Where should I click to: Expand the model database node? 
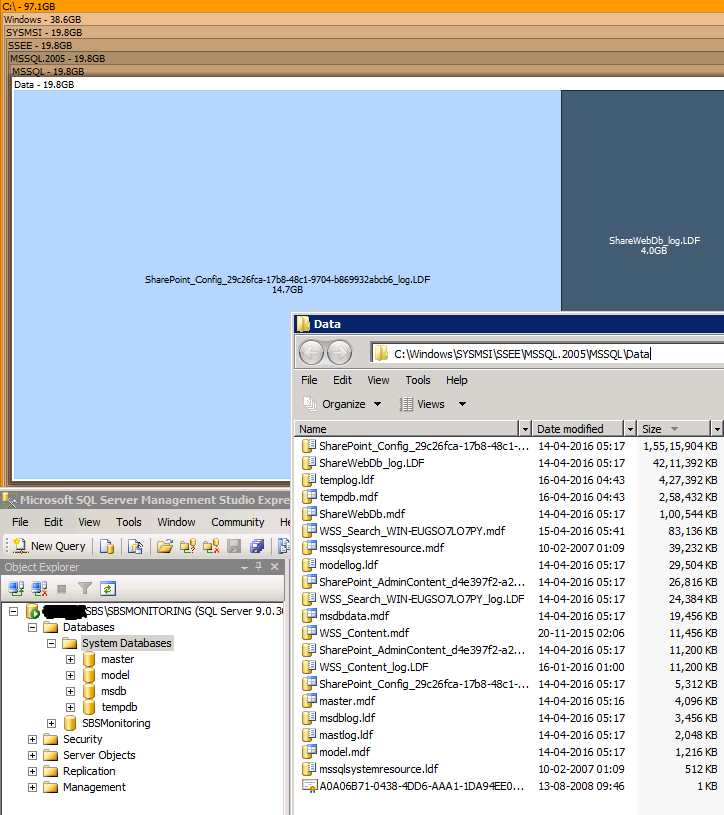pyautogui.click(x=71, y=675)
